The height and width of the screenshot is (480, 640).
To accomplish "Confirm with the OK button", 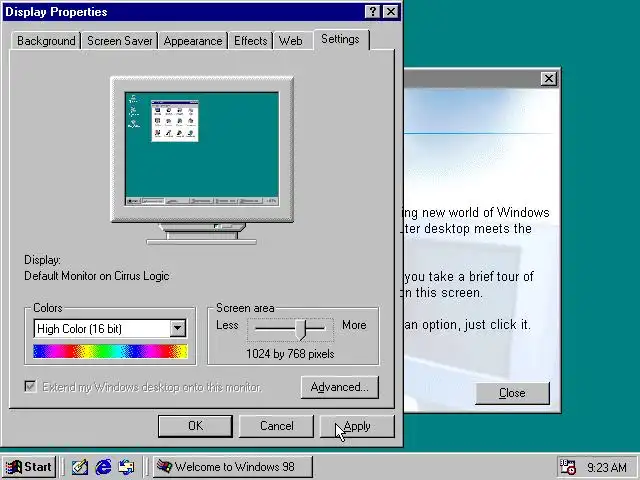I will [x=195, y=426].
